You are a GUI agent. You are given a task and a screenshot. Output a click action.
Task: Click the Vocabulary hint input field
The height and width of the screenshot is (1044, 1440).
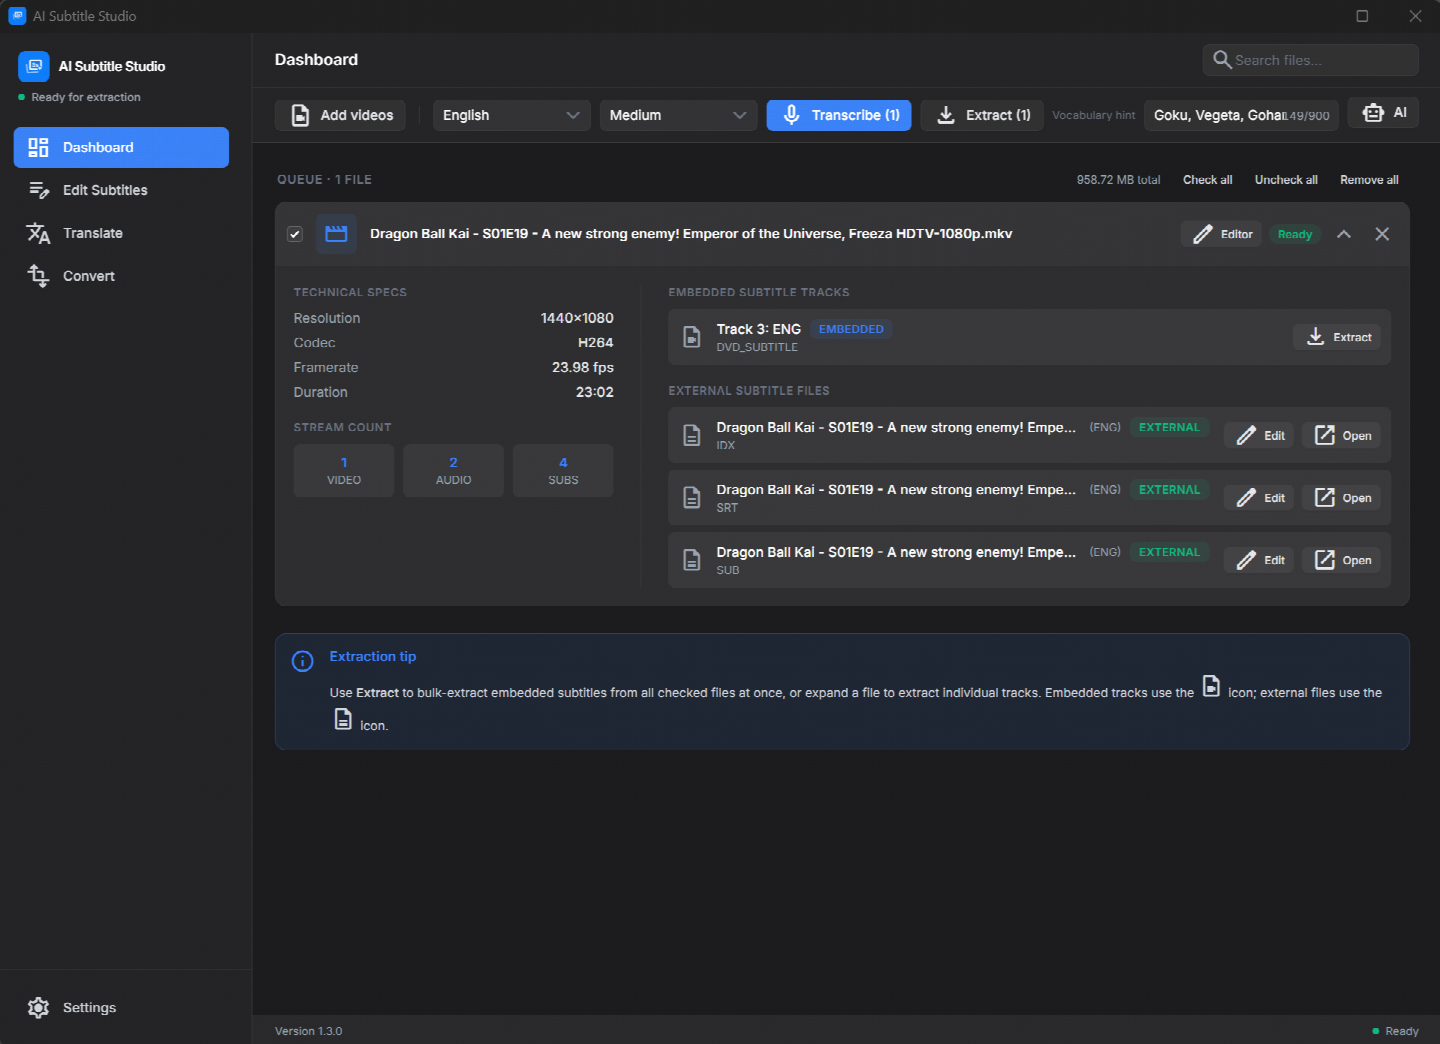(x=1241, y=115)
